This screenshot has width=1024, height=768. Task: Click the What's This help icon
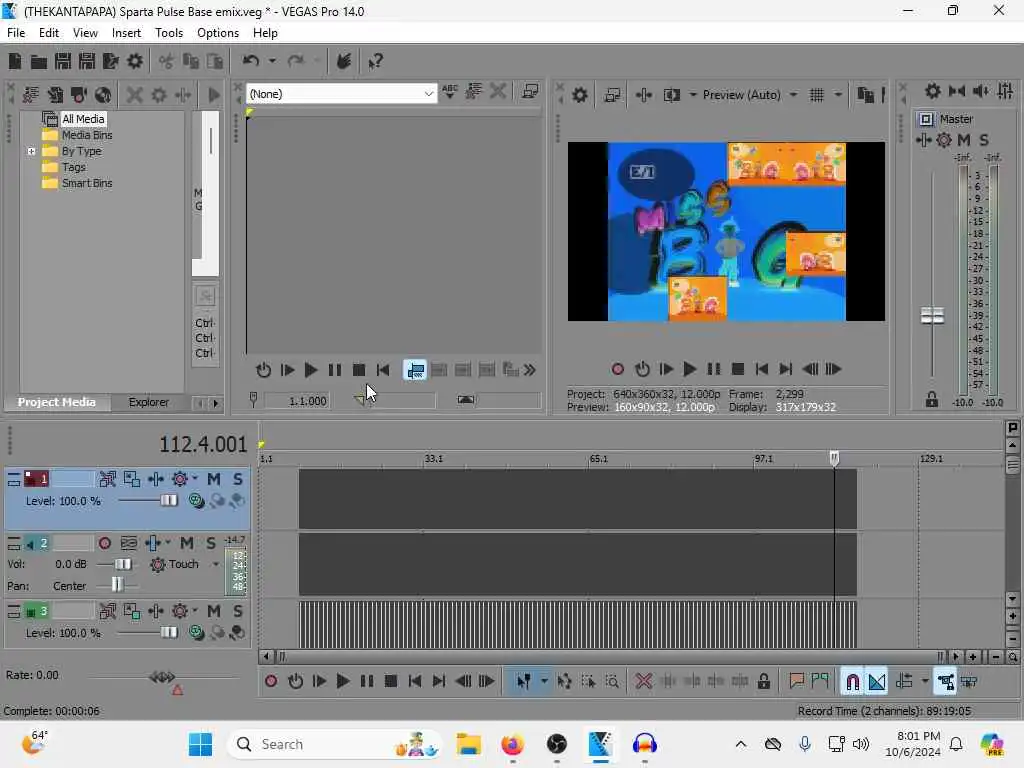(375, 61)
